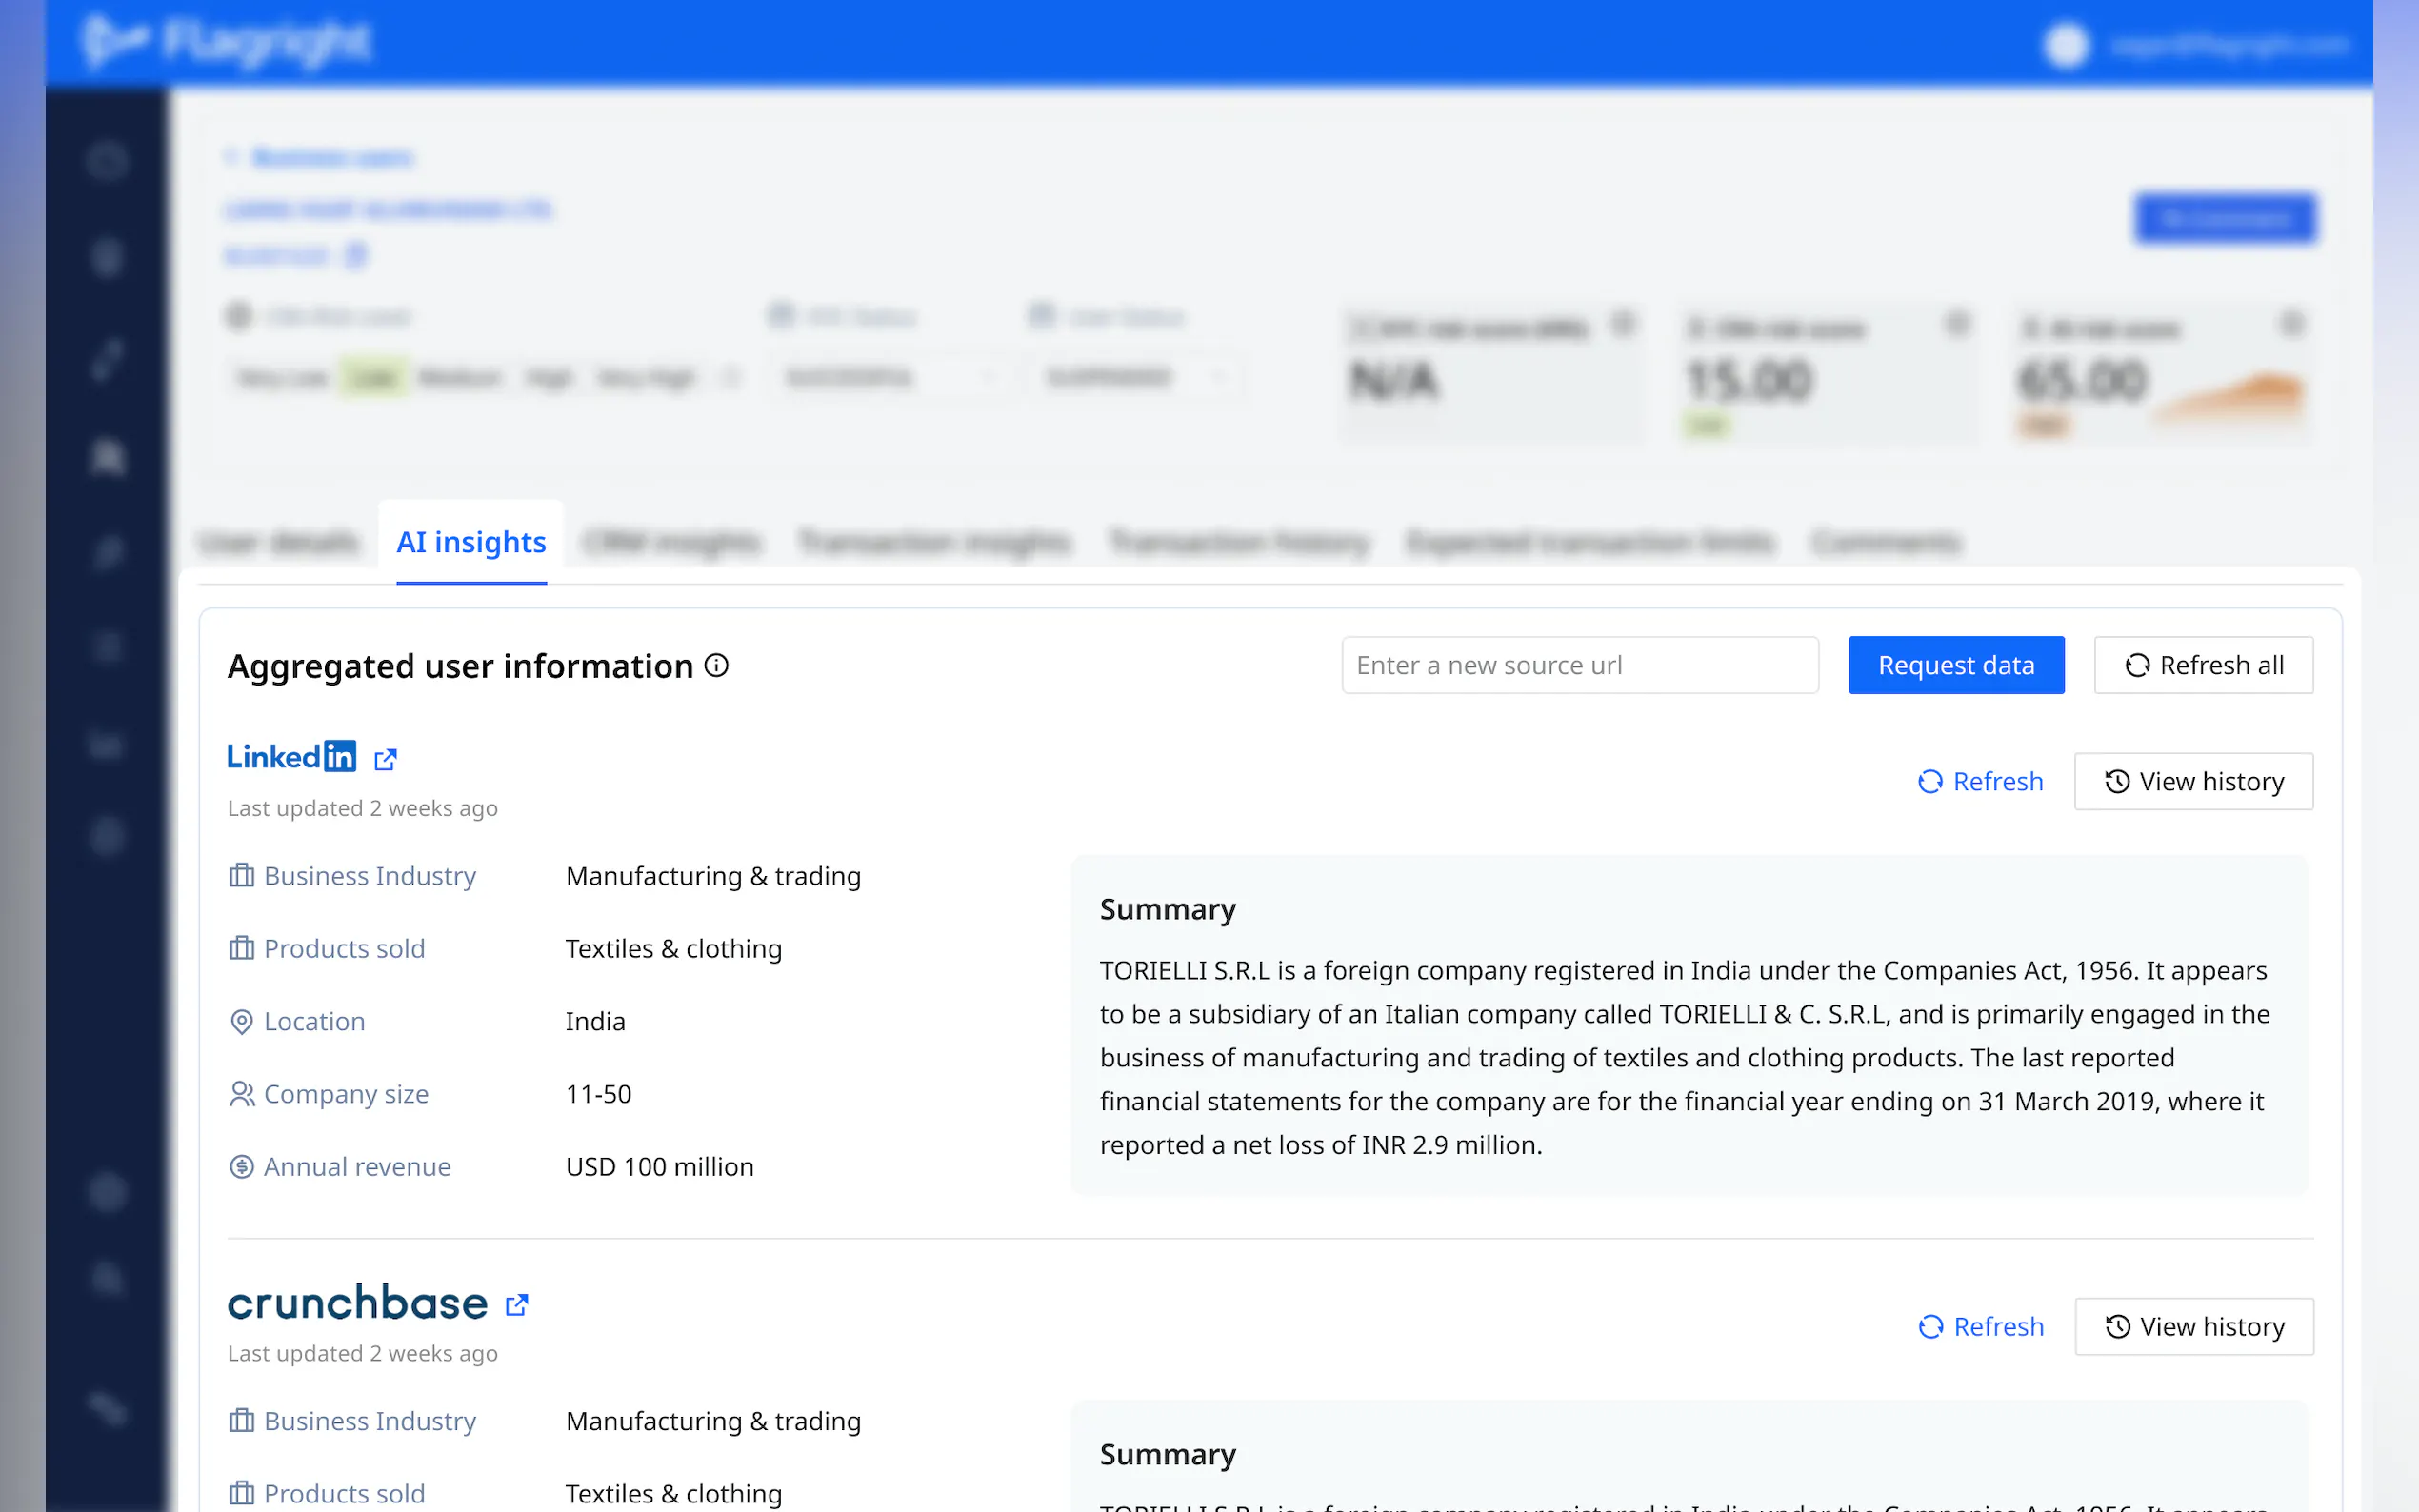The width and height of the screenshot is (2419, 1512).
Task: Click Company size people icon
Action: [x=241, y=1094]
